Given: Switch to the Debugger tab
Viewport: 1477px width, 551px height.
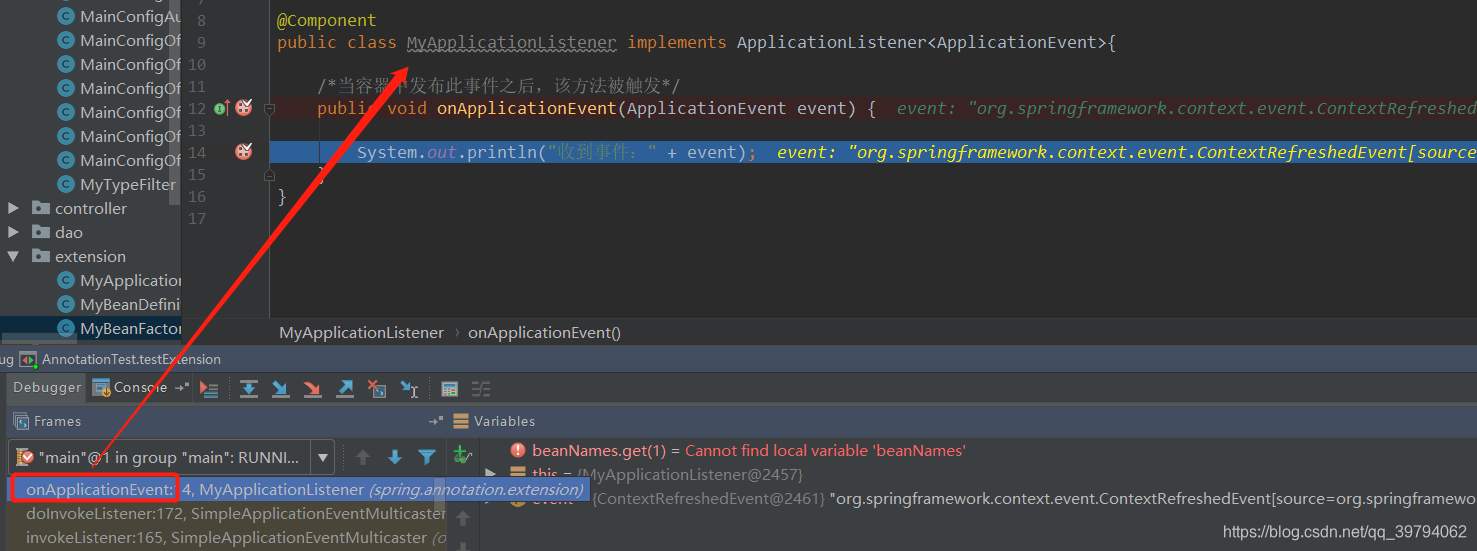Looking at the screenshot, I should pos(47,387).
